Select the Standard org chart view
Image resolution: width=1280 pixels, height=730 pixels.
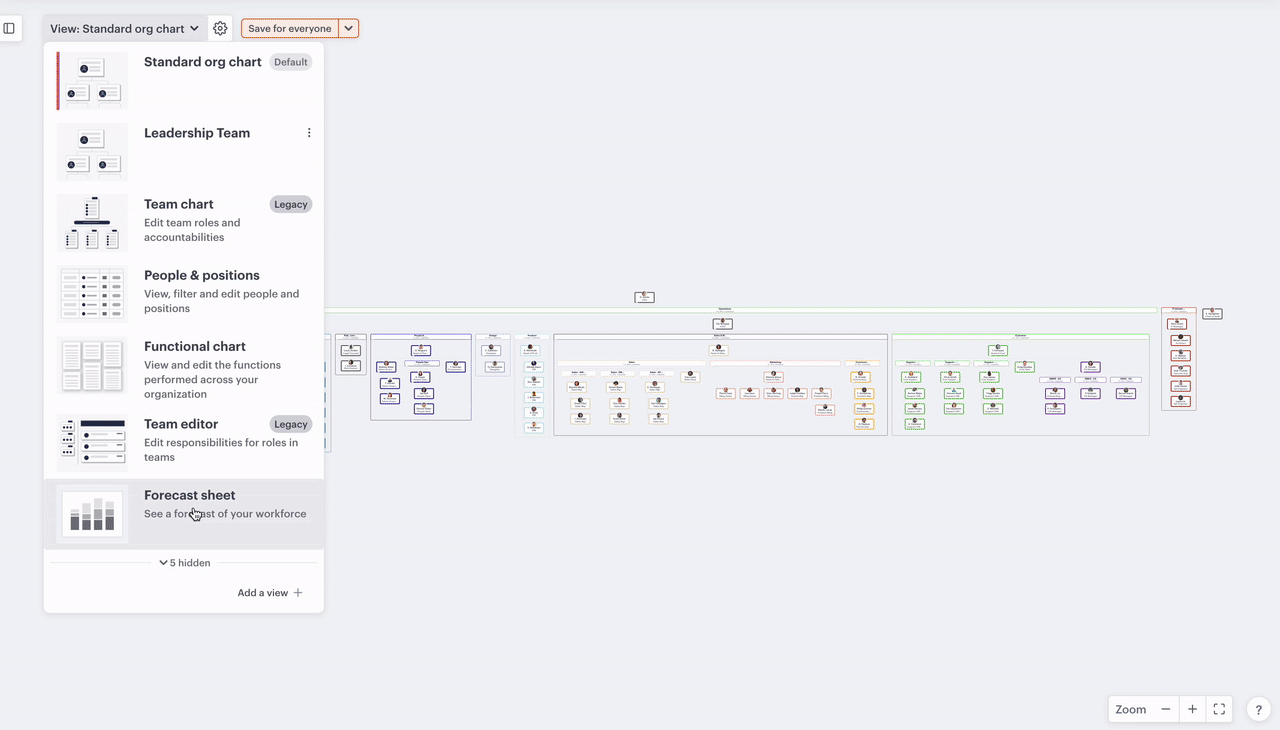202,62
